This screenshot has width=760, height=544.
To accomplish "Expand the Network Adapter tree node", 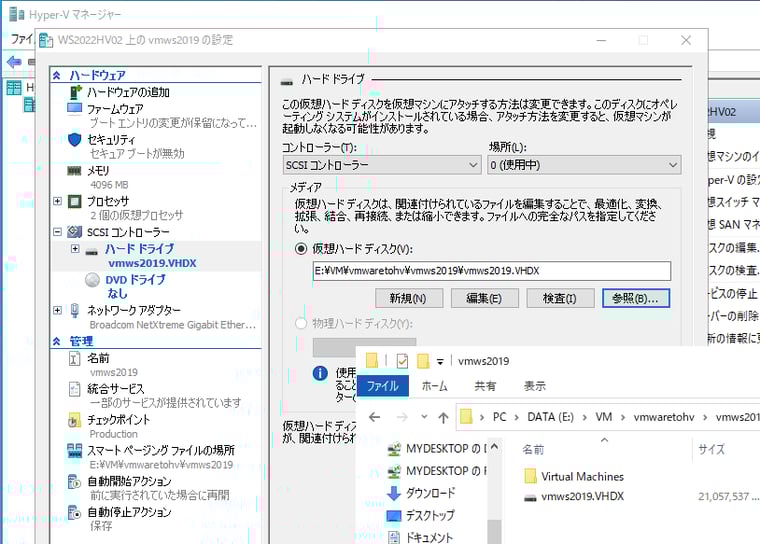I will pyautogui.click(x=57, y=310).
